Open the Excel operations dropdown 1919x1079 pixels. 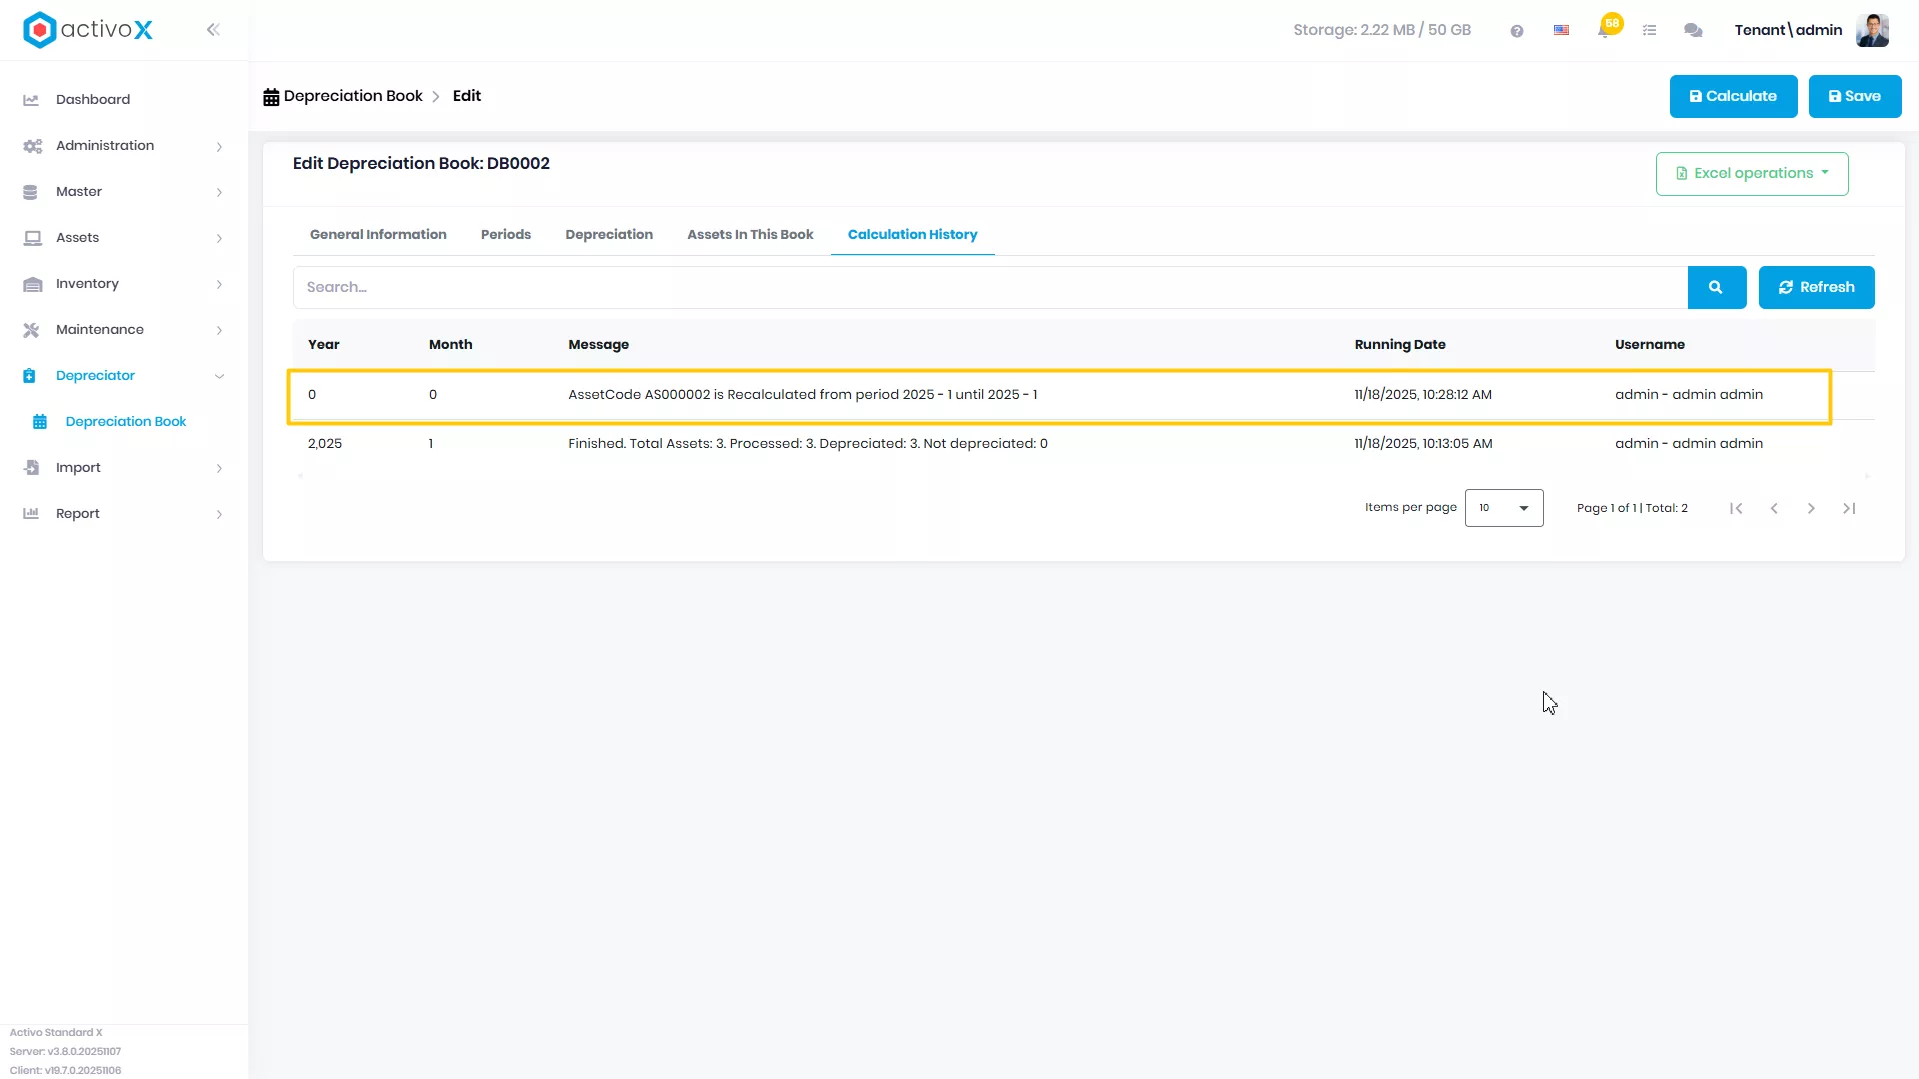click(1752, 174)
